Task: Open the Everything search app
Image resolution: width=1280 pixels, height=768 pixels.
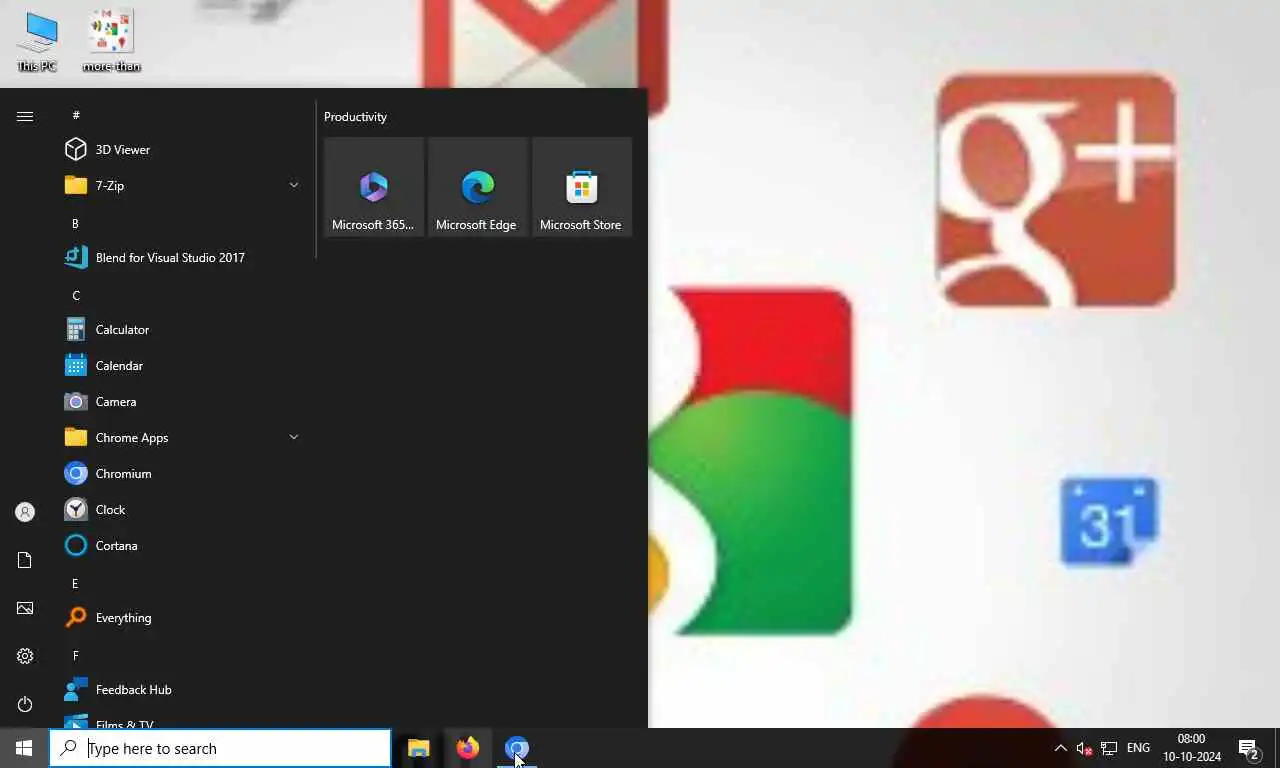Action: click(x=181, y=617)
